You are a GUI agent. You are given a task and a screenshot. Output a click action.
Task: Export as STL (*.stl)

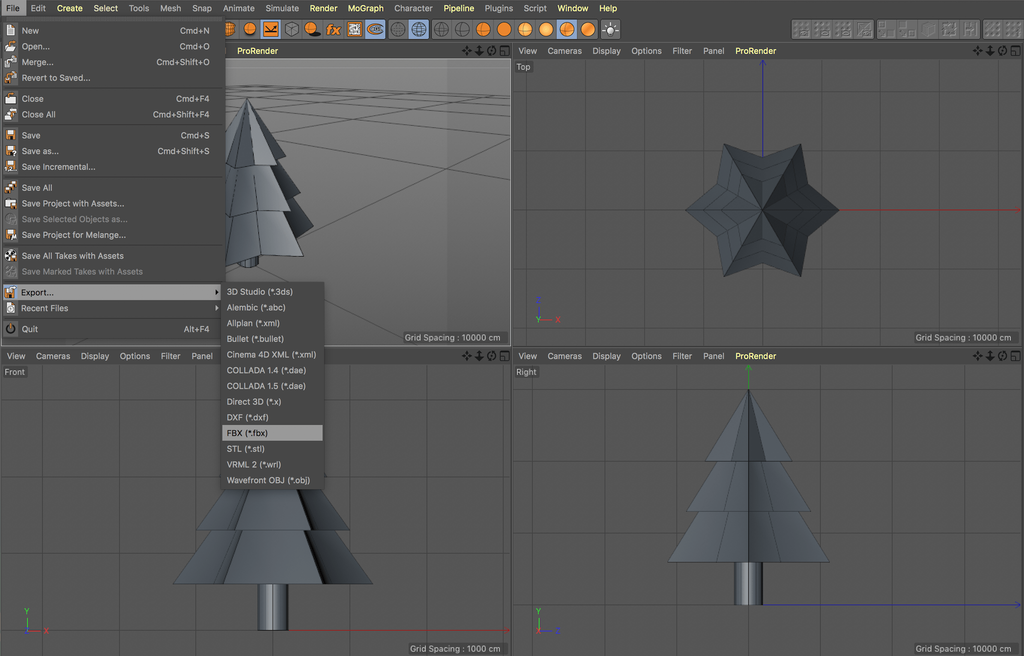pos(272,449)
